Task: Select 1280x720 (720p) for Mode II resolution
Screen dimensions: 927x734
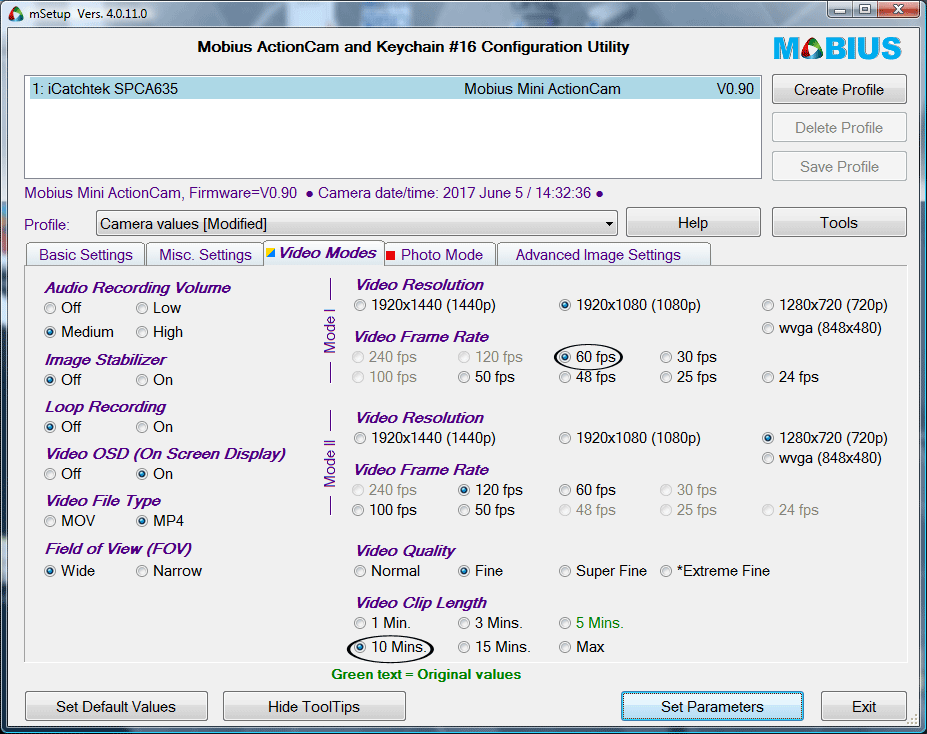Action: (825, 438)
